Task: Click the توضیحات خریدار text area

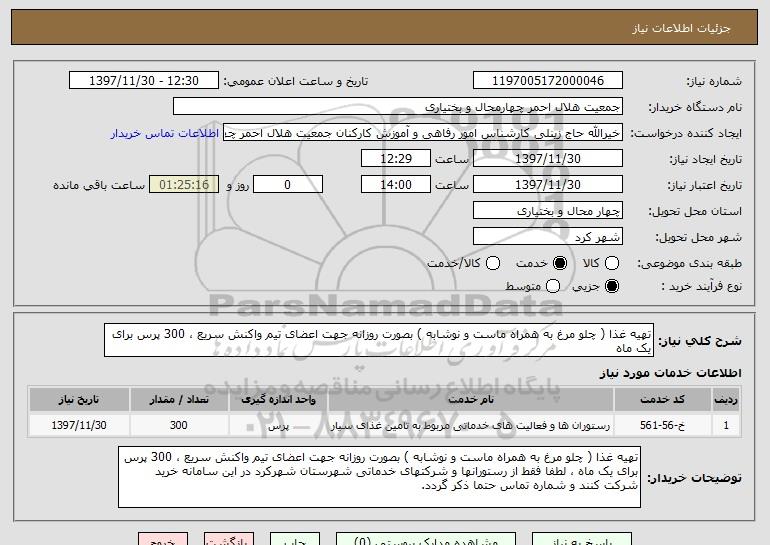Action: (379, 477)
